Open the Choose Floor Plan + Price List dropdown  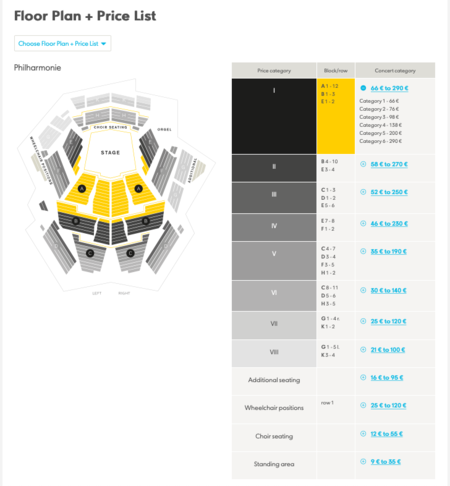(62, 43)
